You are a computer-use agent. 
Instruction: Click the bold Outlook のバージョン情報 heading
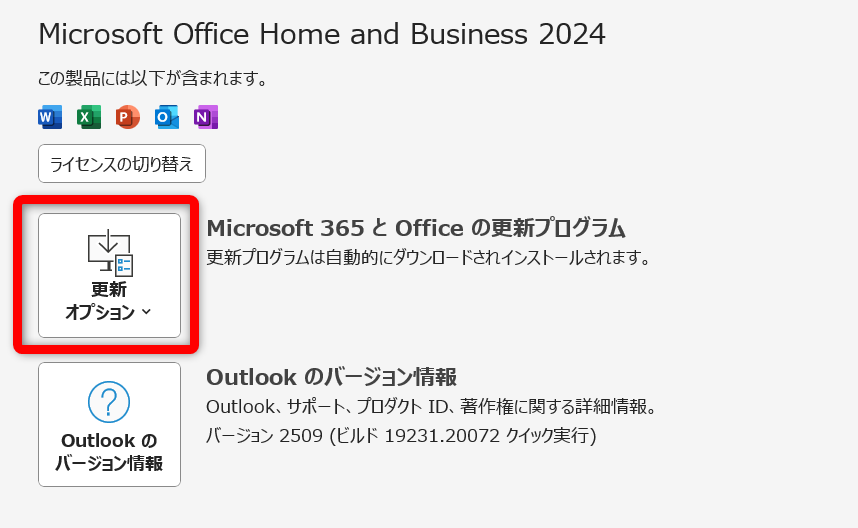coord(331,377)
